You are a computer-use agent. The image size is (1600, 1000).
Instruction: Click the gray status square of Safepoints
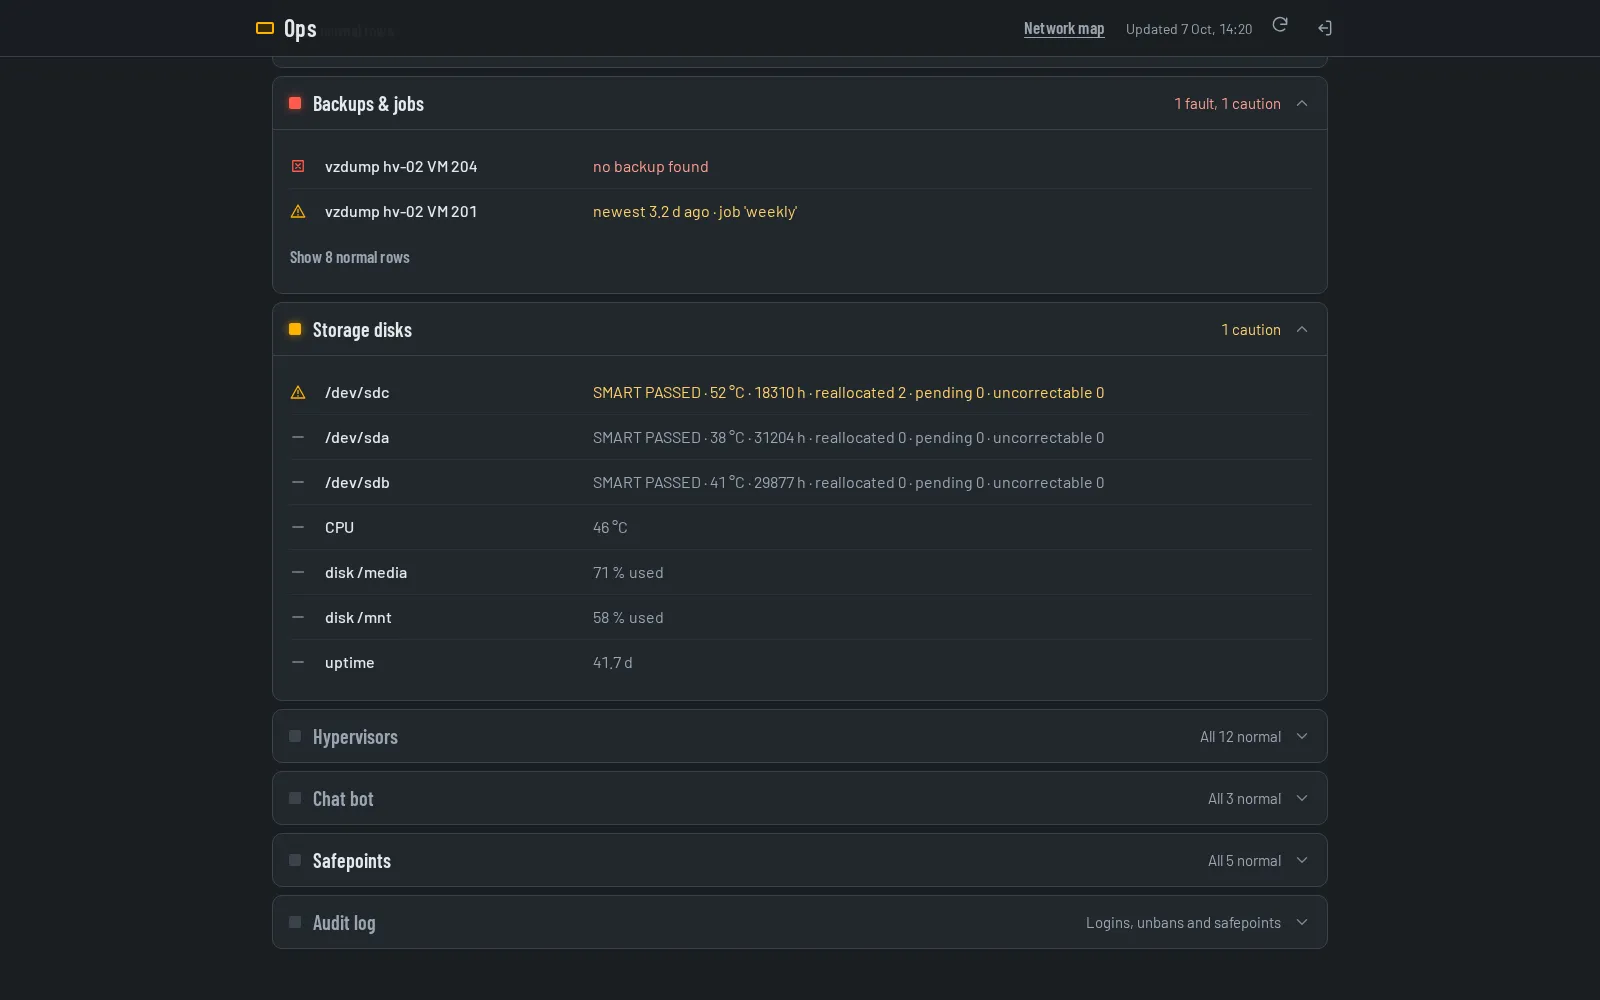pos(295,860)
